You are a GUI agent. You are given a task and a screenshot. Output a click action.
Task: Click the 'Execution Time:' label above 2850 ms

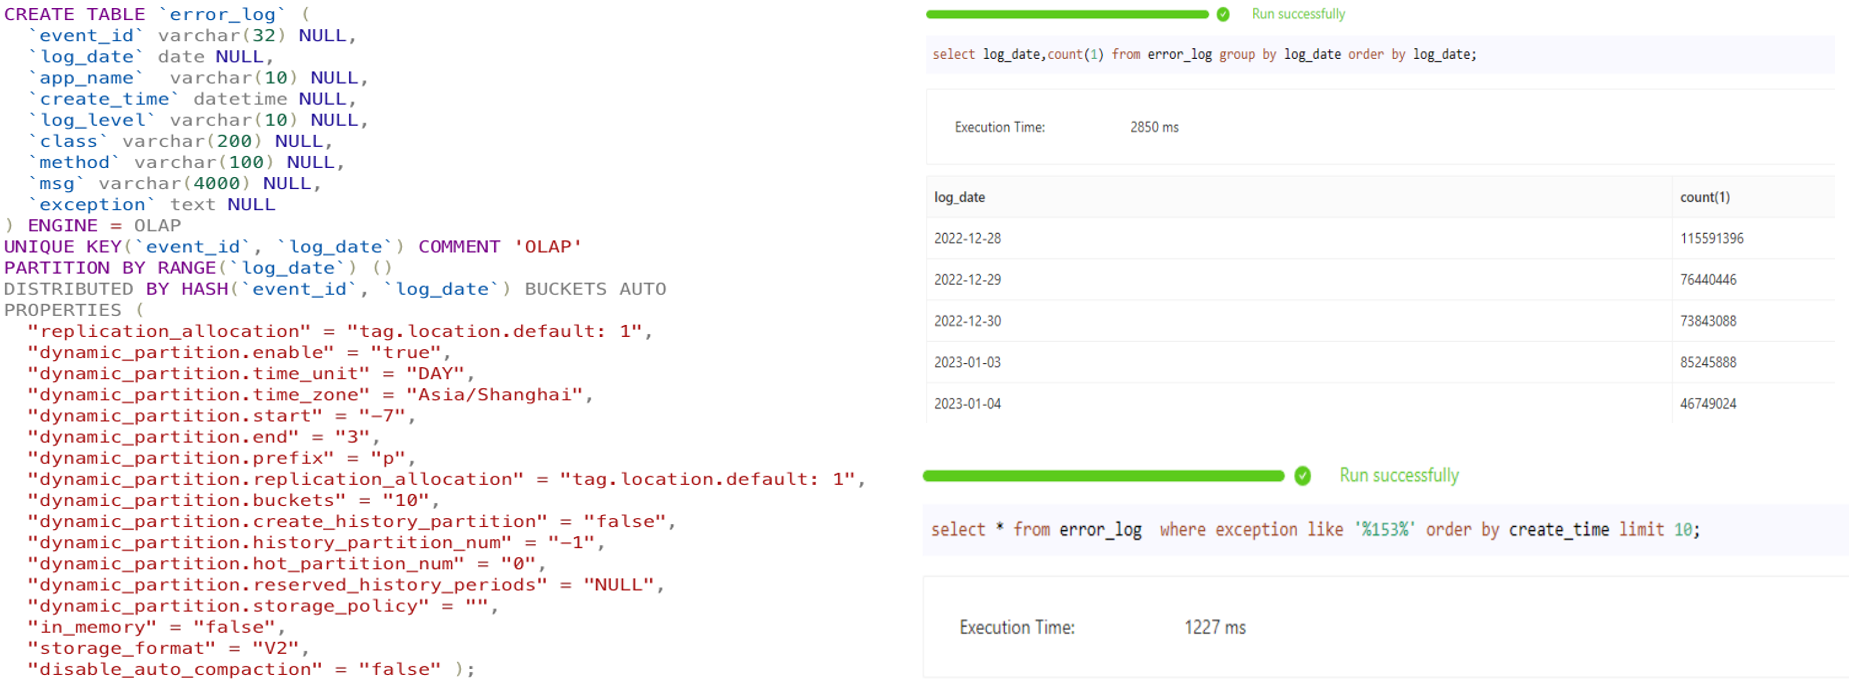[x=1000, y=127]
